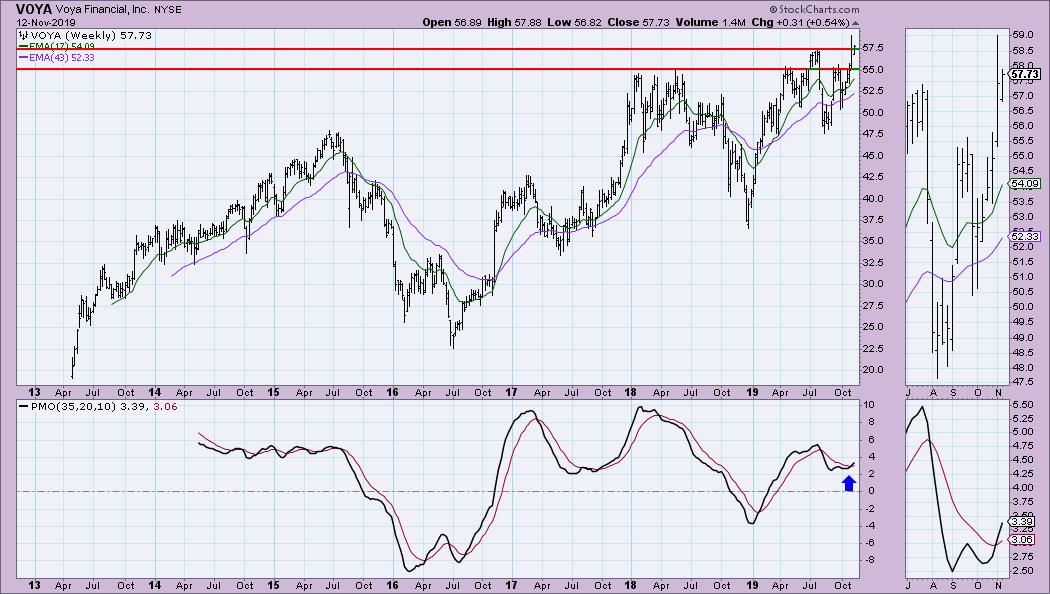Click the 59.0 price level on the zoom panel axis

coord(1021,34)
